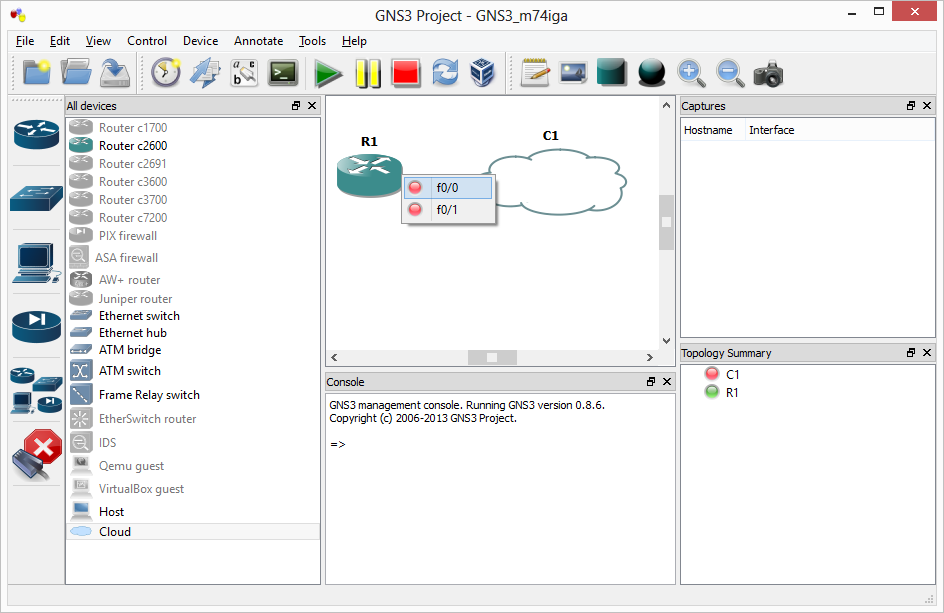Select Router c1700 in device list
The image size is (944, 613).
click(x=193, y=128)
